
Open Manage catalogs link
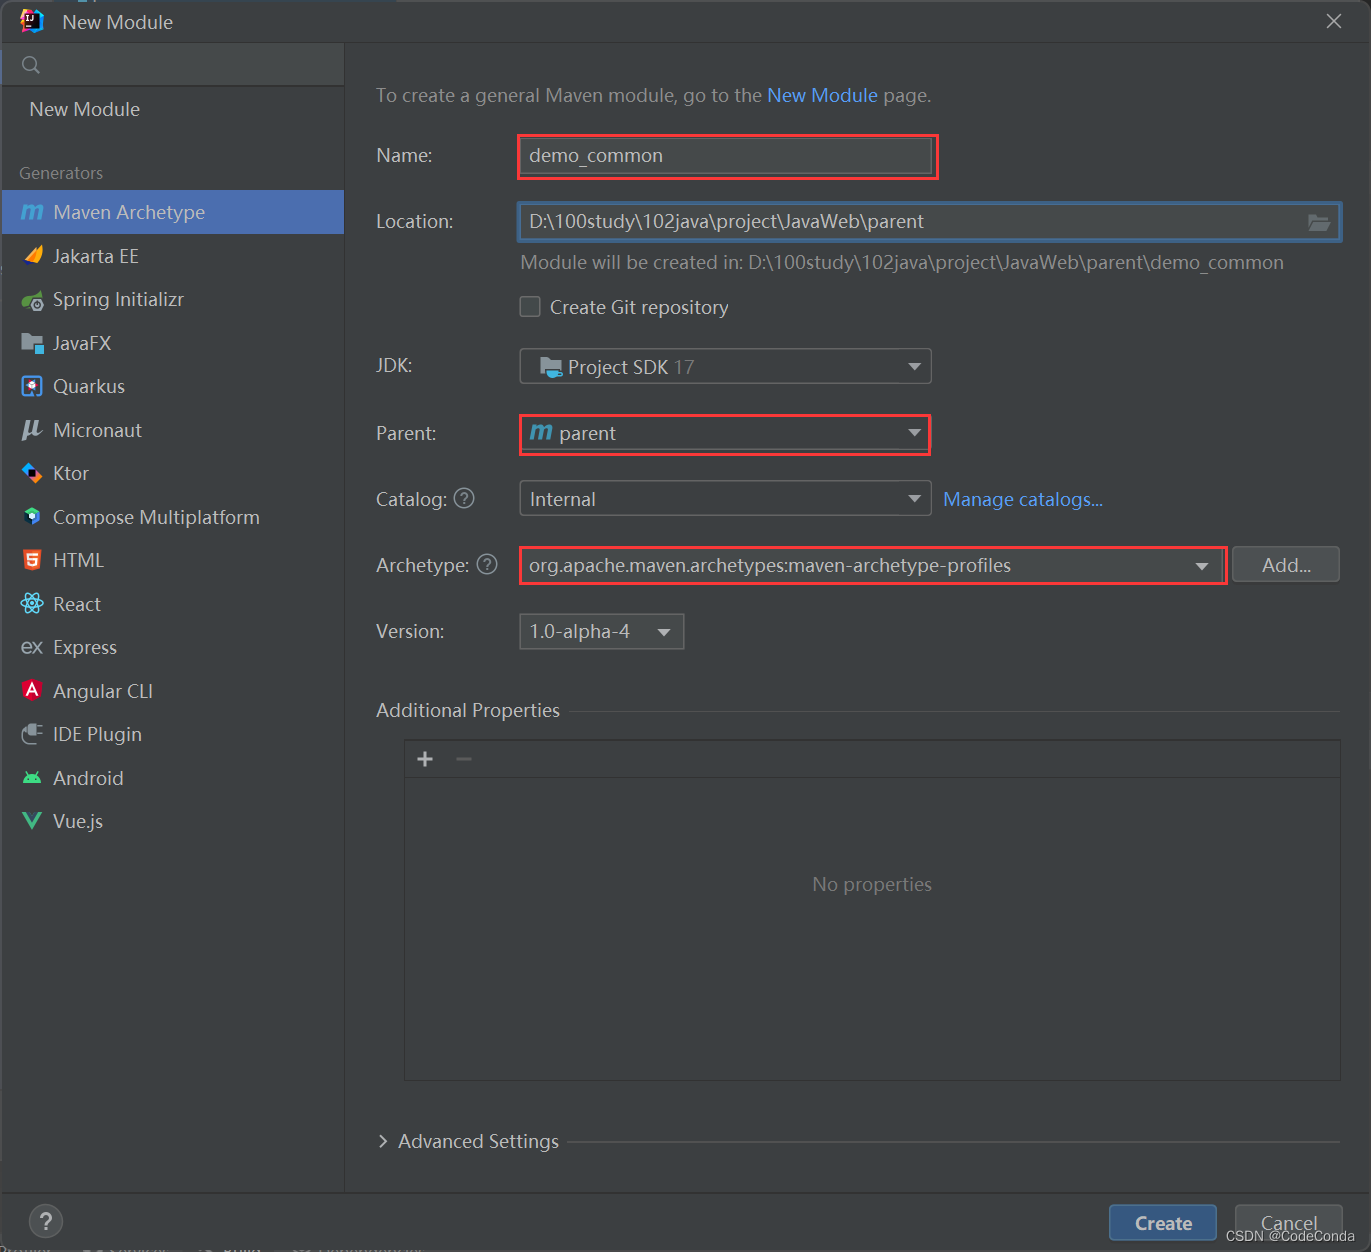[x=1023, y=499]
